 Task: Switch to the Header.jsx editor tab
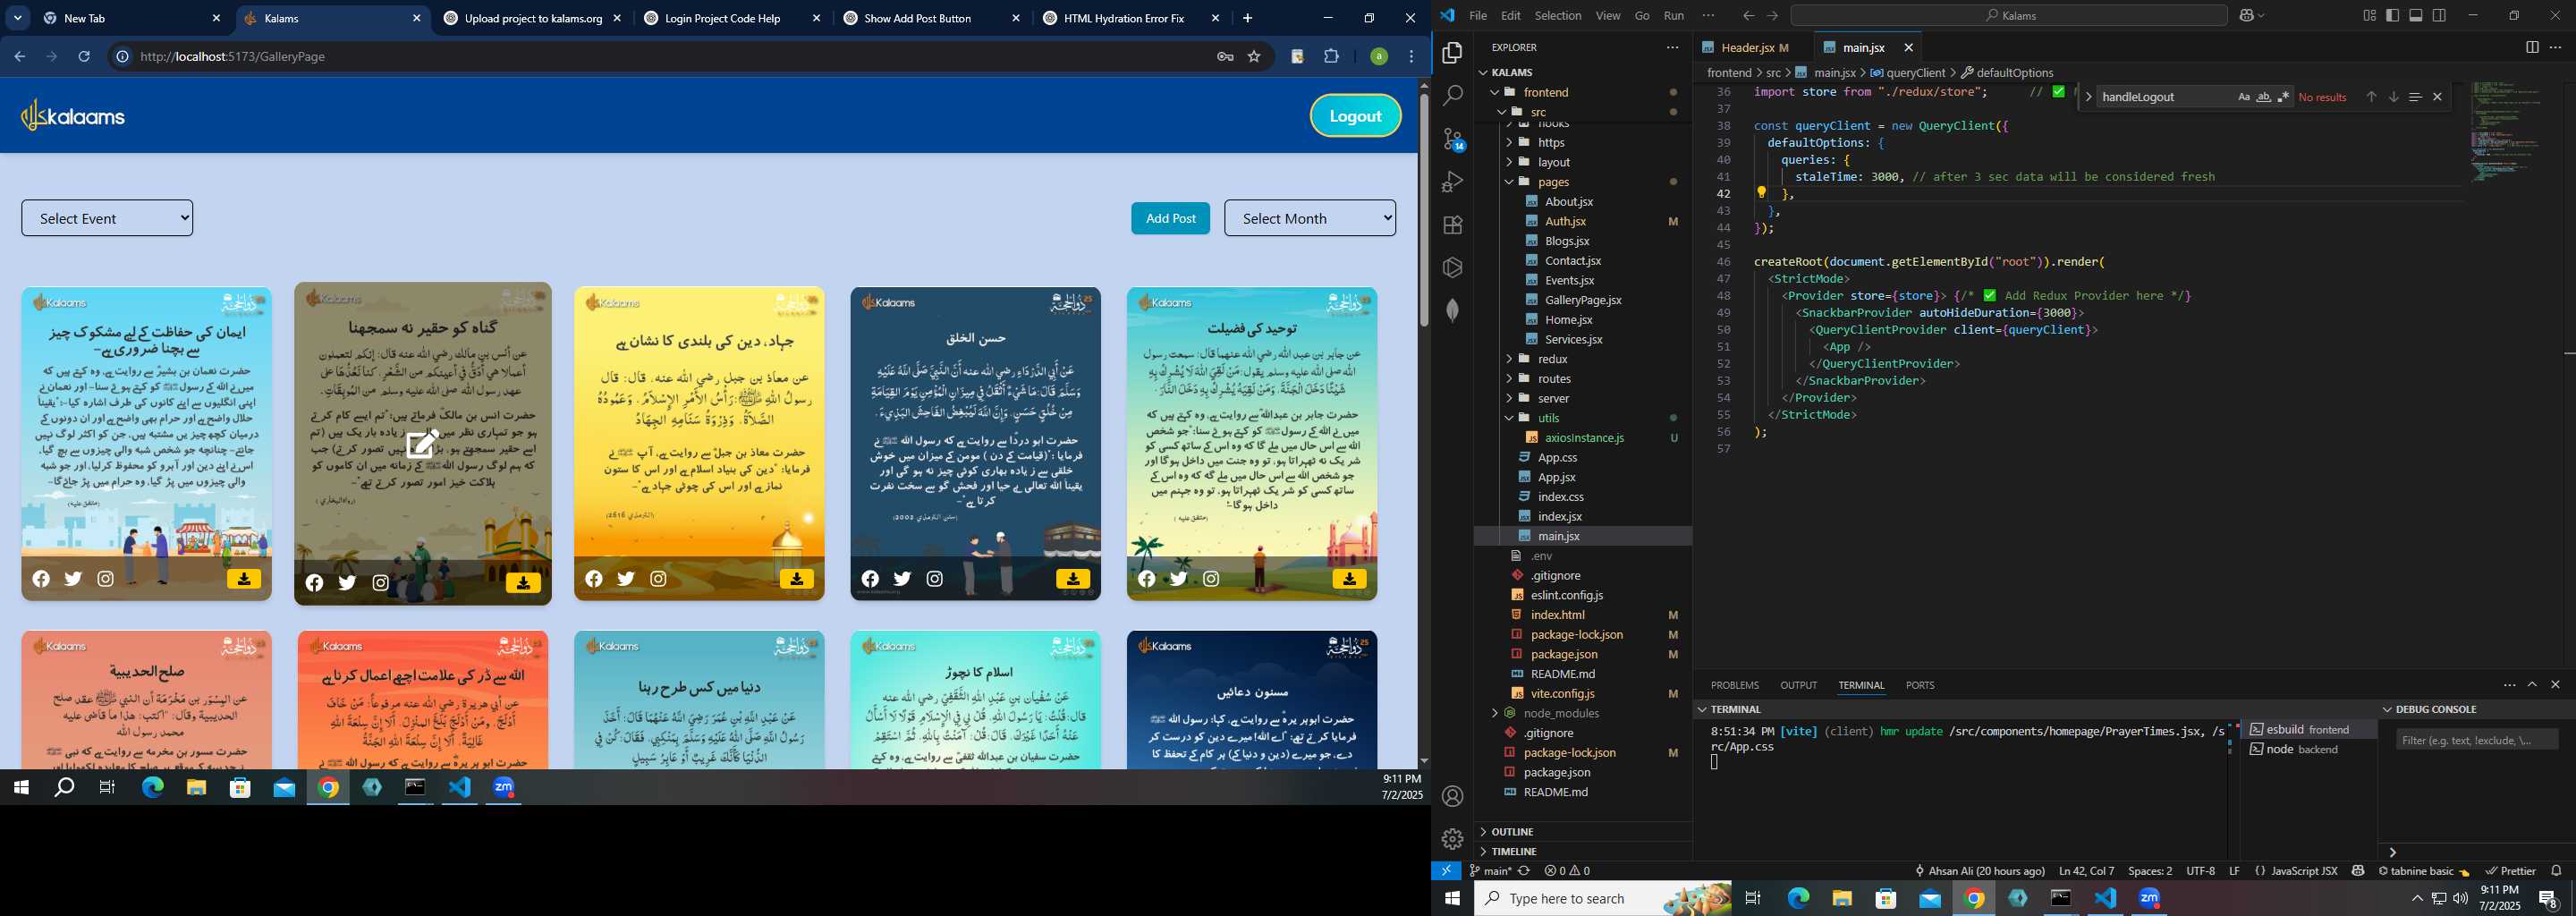(1746, 47)
